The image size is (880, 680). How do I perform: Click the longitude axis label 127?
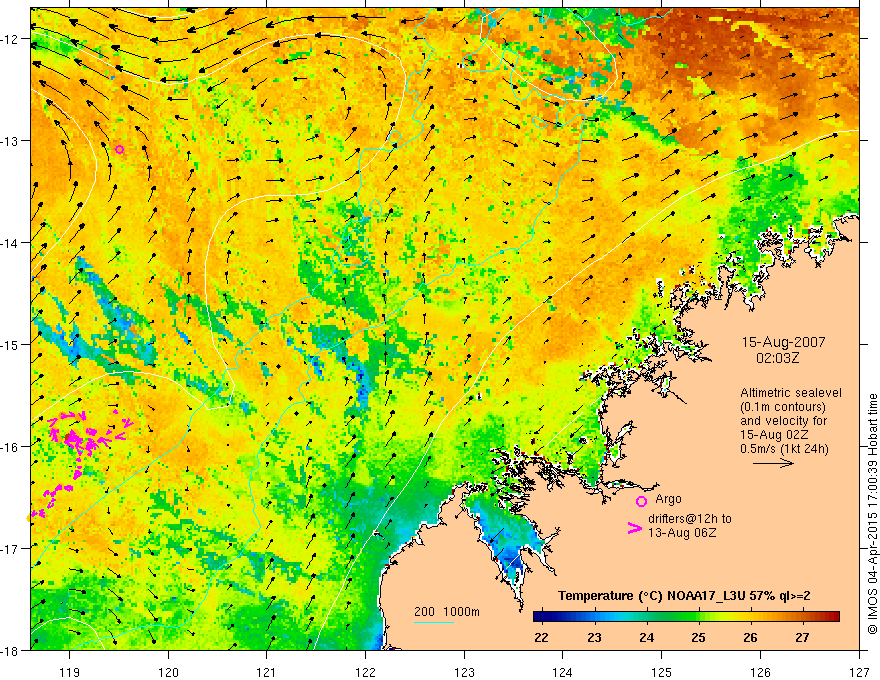click(x=859, y=673)
